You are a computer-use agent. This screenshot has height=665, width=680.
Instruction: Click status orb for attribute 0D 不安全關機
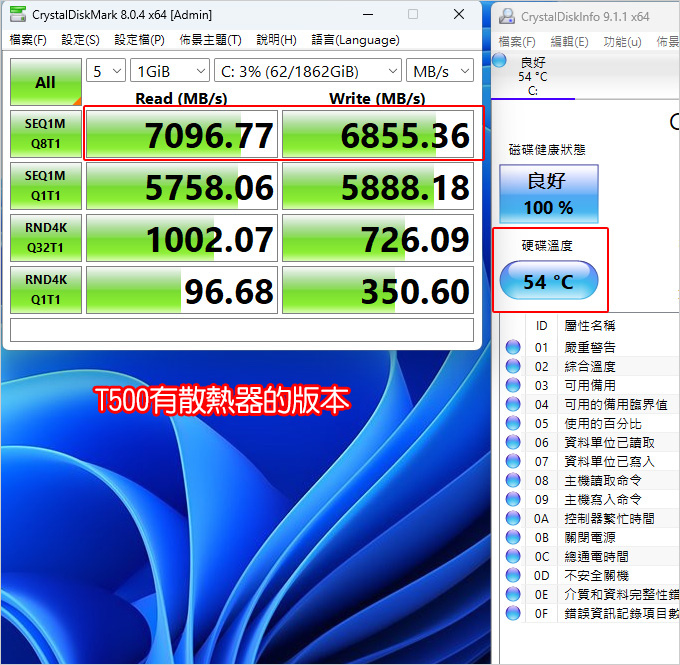pos(513,575)
